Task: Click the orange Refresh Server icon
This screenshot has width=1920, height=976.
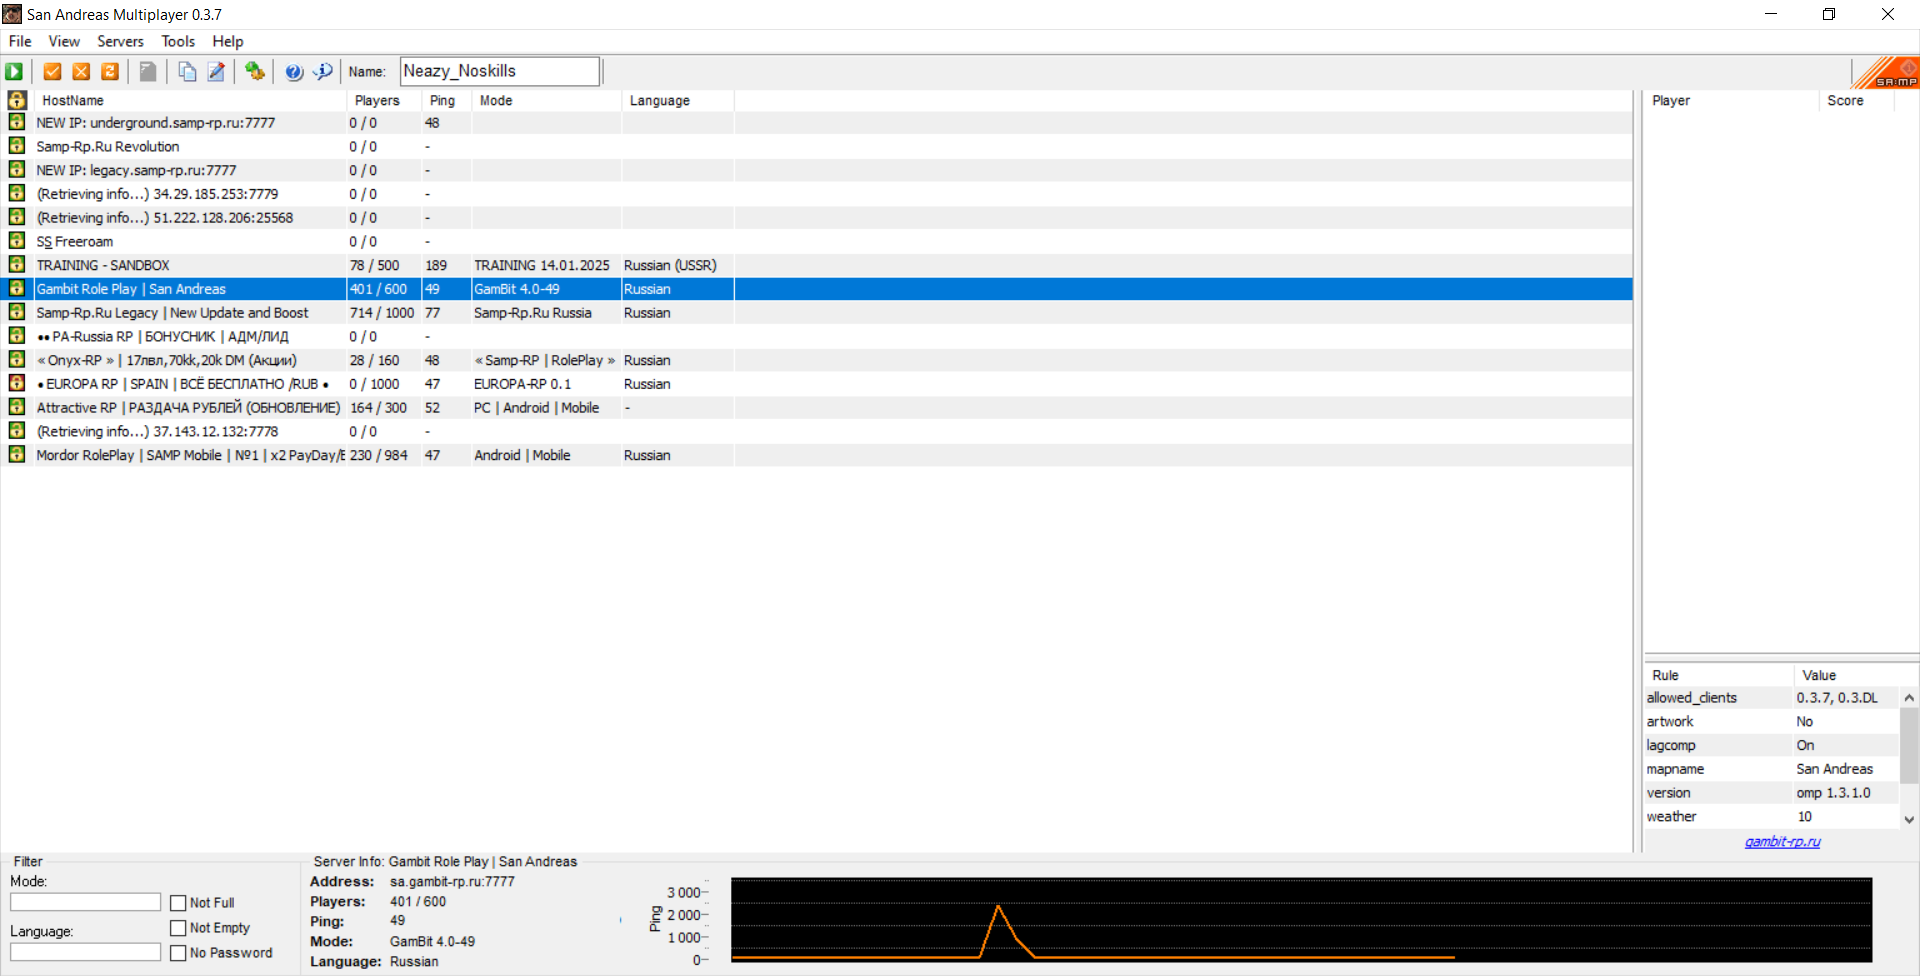Action: 110,71
